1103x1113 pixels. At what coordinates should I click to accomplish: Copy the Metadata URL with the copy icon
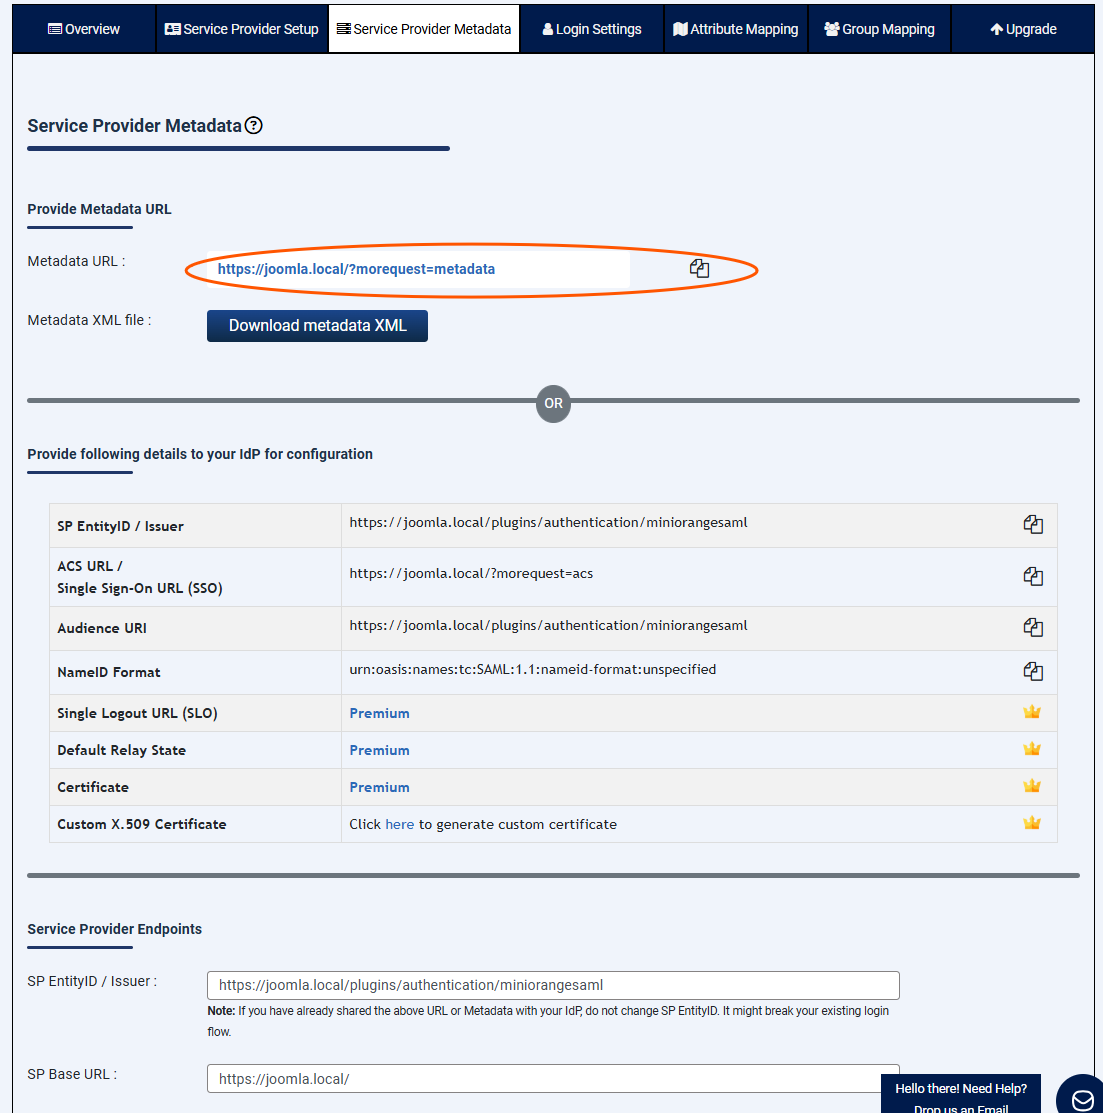pyautogui.click(x=699, y=268)
